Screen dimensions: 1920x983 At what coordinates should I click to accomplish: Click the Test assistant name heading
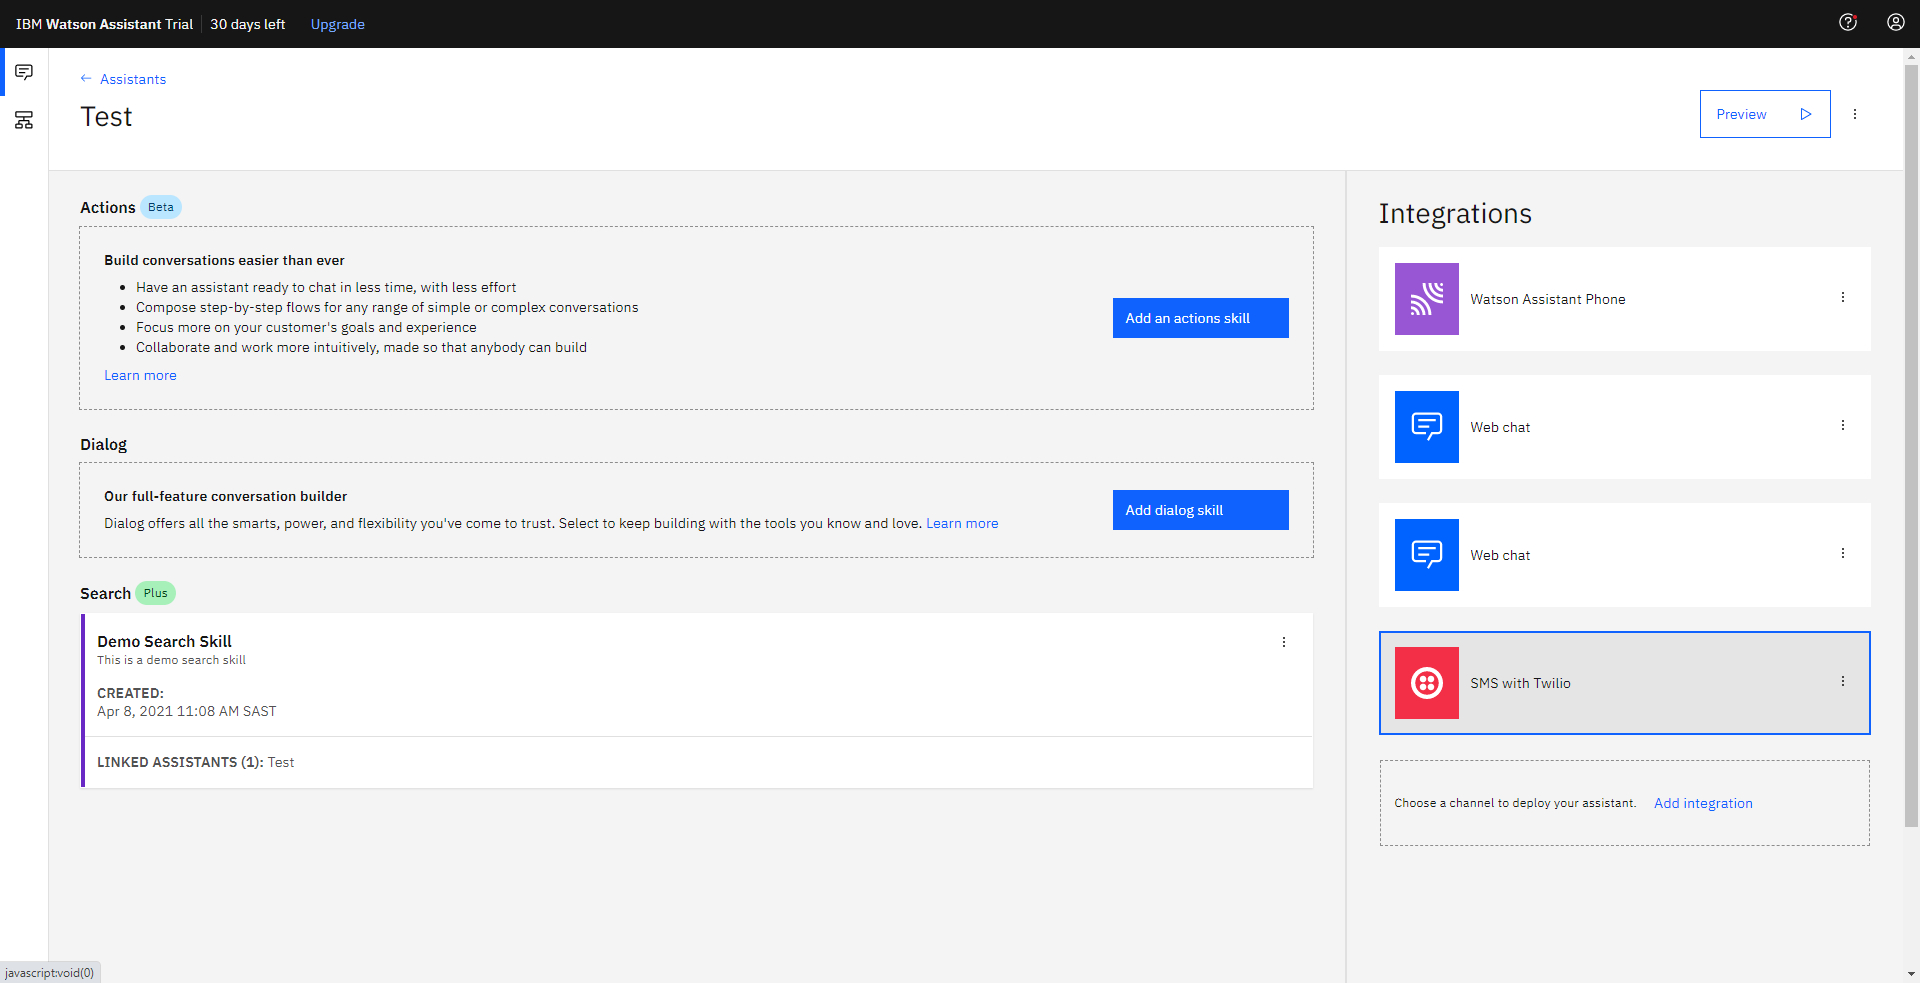click(x=106, y=117)
